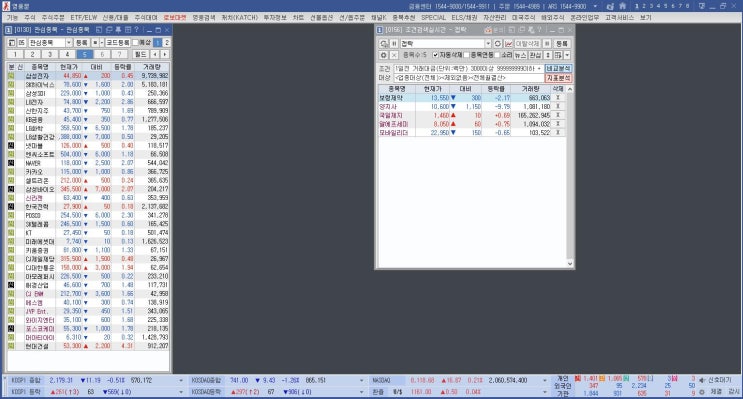Click the group list icon left of 05

(12, 43)
